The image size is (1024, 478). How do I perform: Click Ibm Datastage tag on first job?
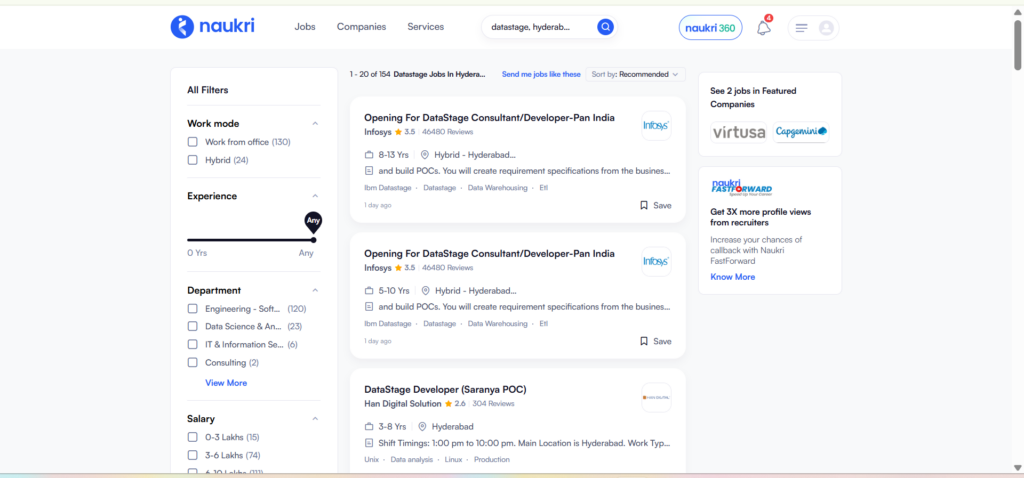pos(388,187)
